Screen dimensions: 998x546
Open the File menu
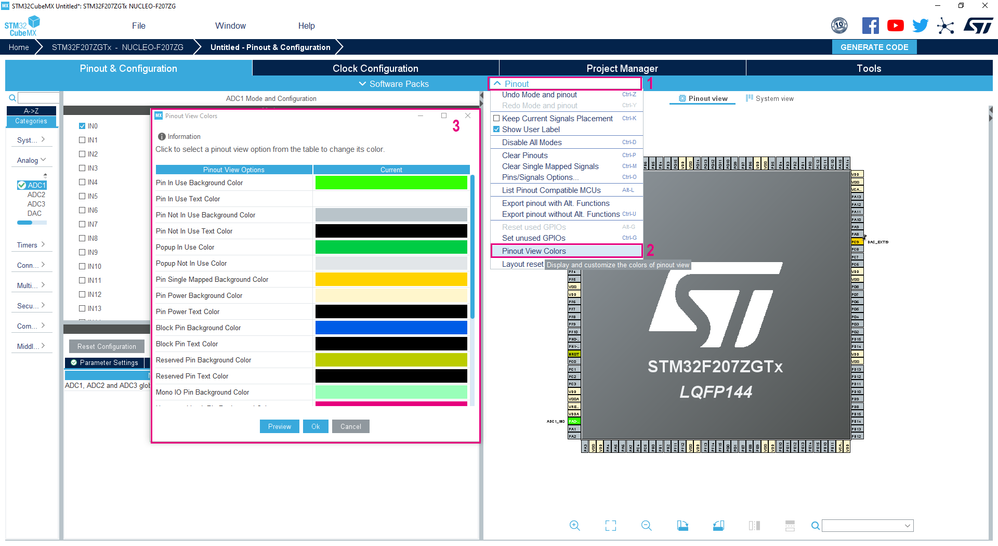tap(139, 26)
